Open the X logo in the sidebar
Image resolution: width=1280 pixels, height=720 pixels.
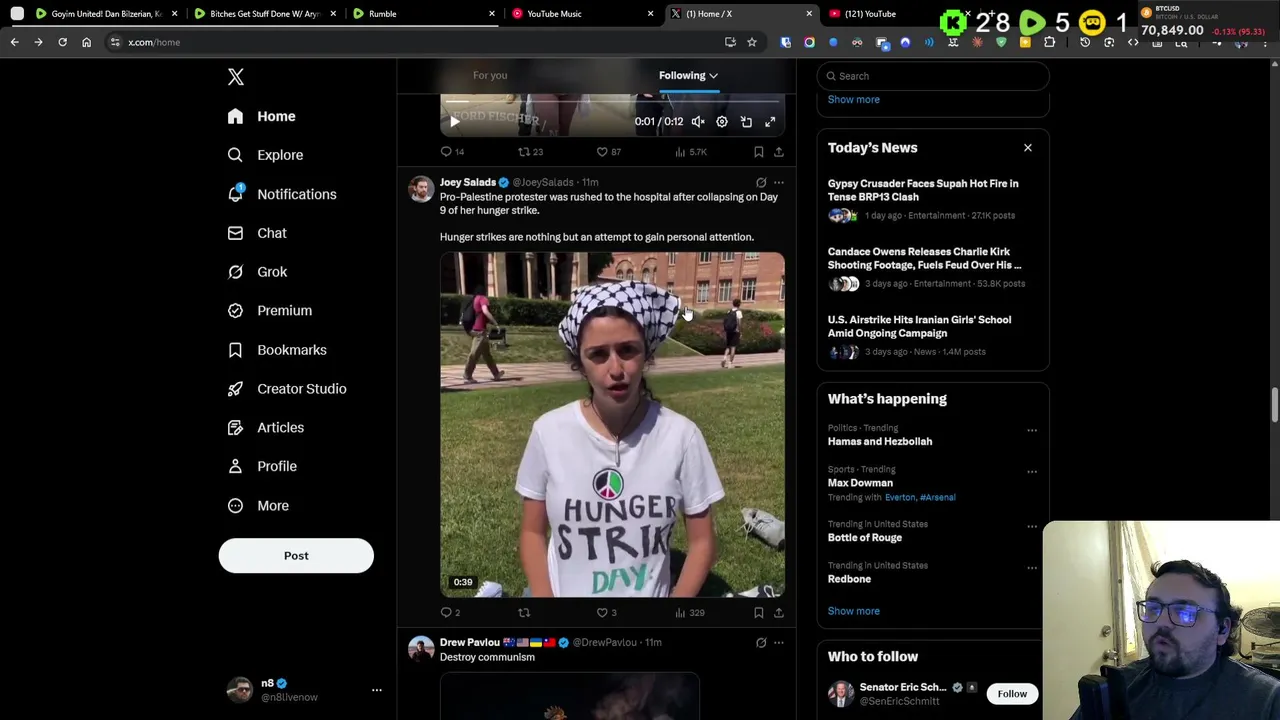tap(235, 77)
